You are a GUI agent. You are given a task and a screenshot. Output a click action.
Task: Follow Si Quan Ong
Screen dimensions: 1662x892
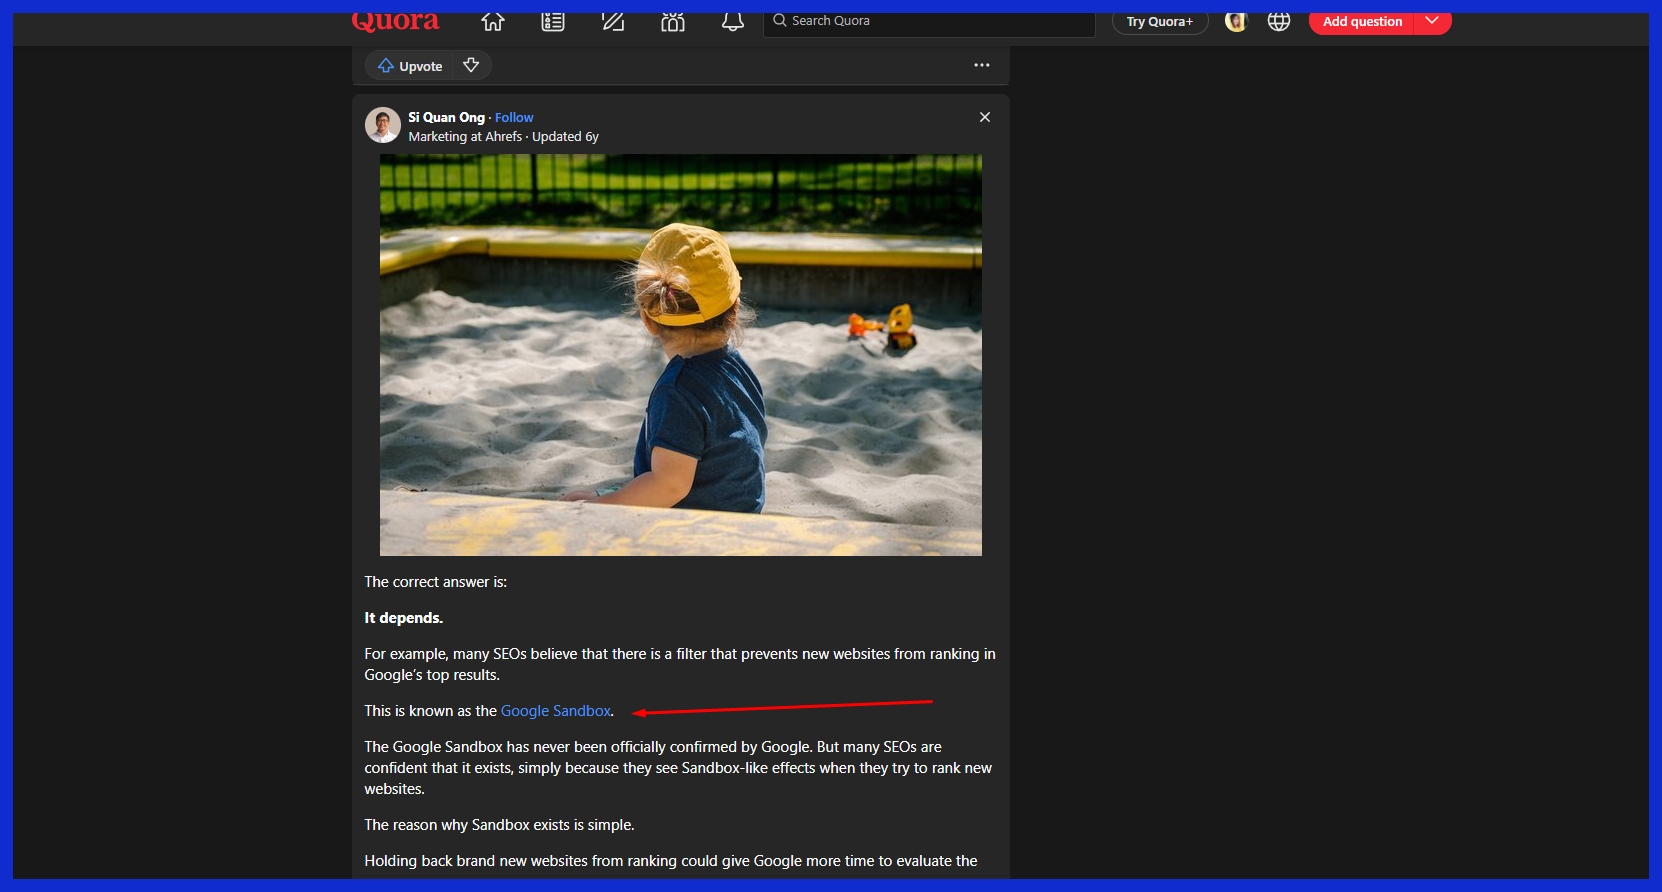click(514, 118)
